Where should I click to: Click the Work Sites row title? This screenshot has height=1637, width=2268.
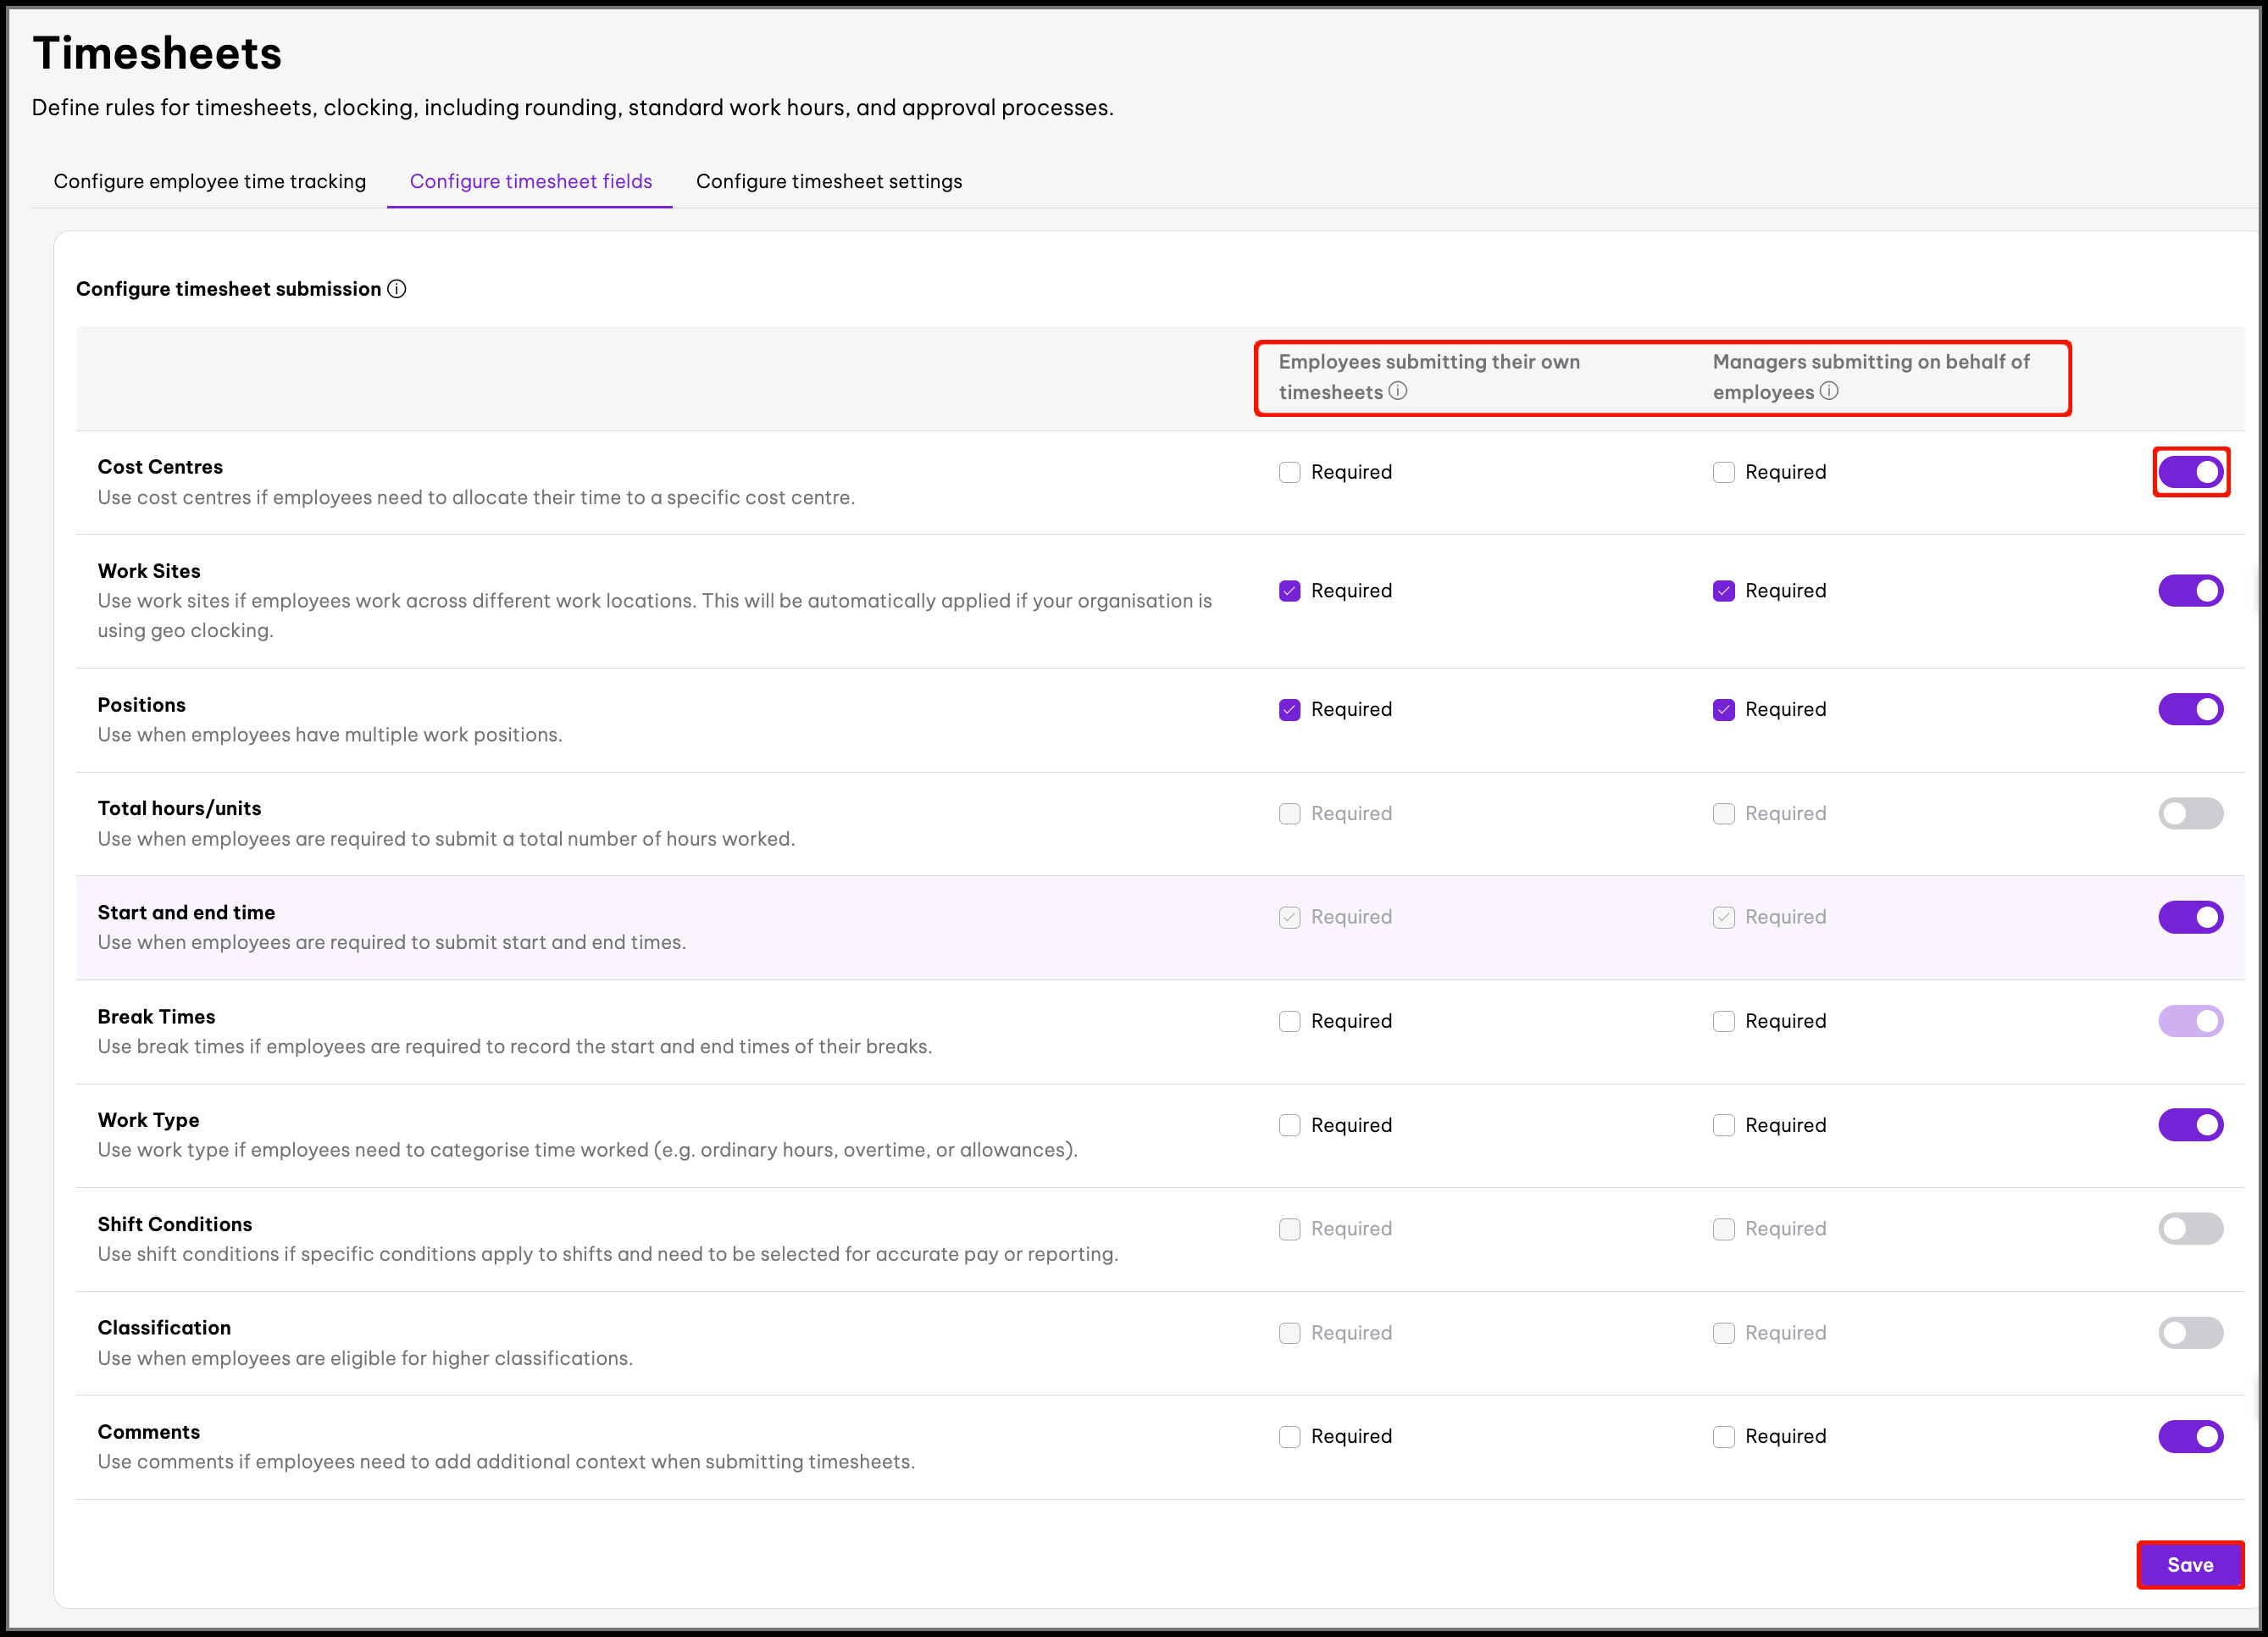pyautogui.click(x=149, y=571)
